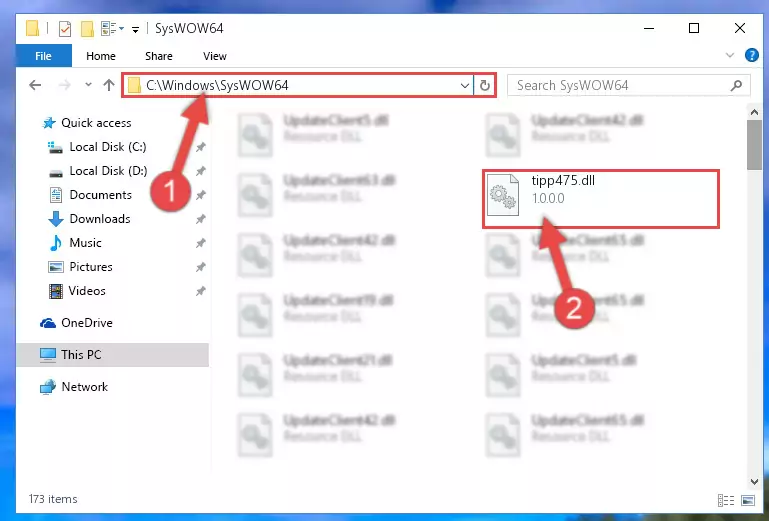Open the Help question mark icon
This screenshot has width=769, height=521.
click(x=751, y=55)
